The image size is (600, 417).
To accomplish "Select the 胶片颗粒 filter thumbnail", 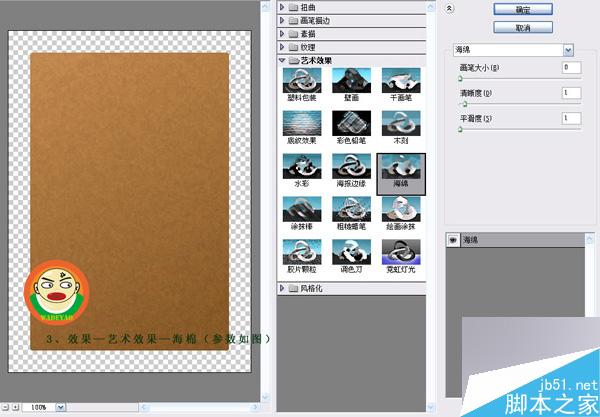I will click(302, 252).
